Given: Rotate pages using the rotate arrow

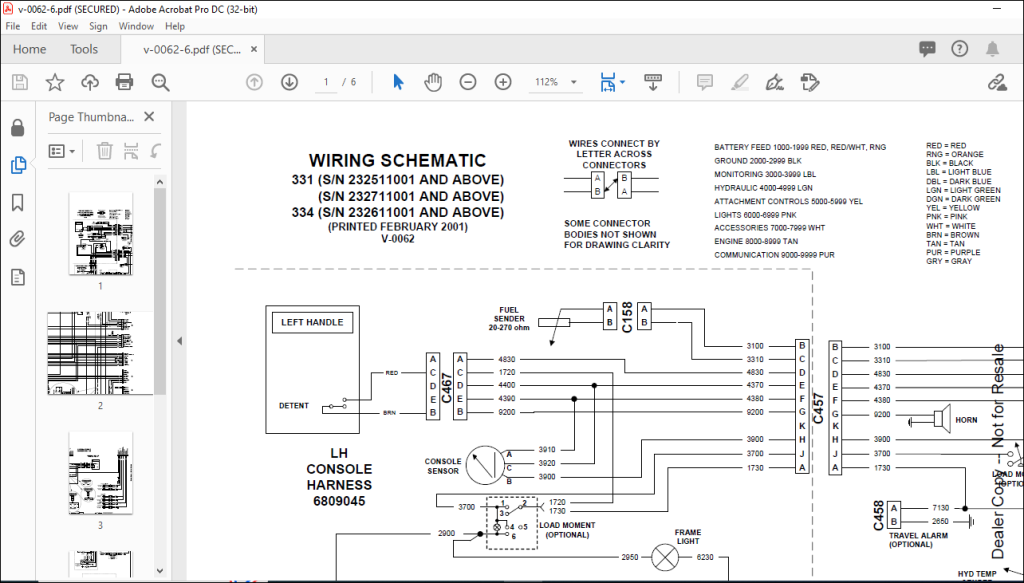Looking at the screenshot, I should pyautogui.click(x=155, y=151).
